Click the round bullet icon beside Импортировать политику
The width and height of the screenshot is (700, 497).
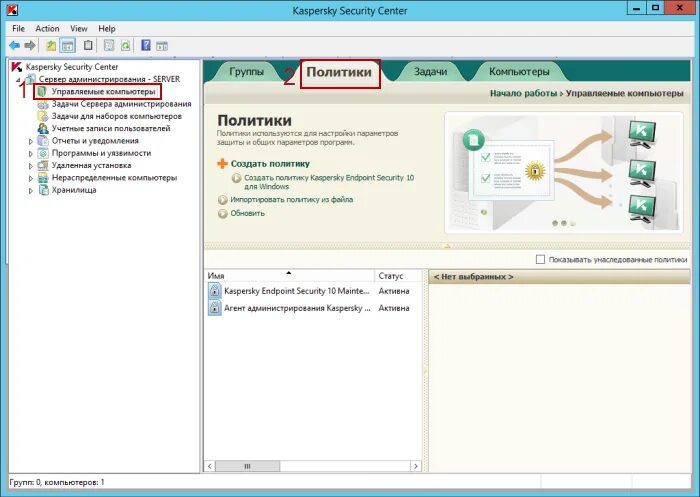(223, 200)
